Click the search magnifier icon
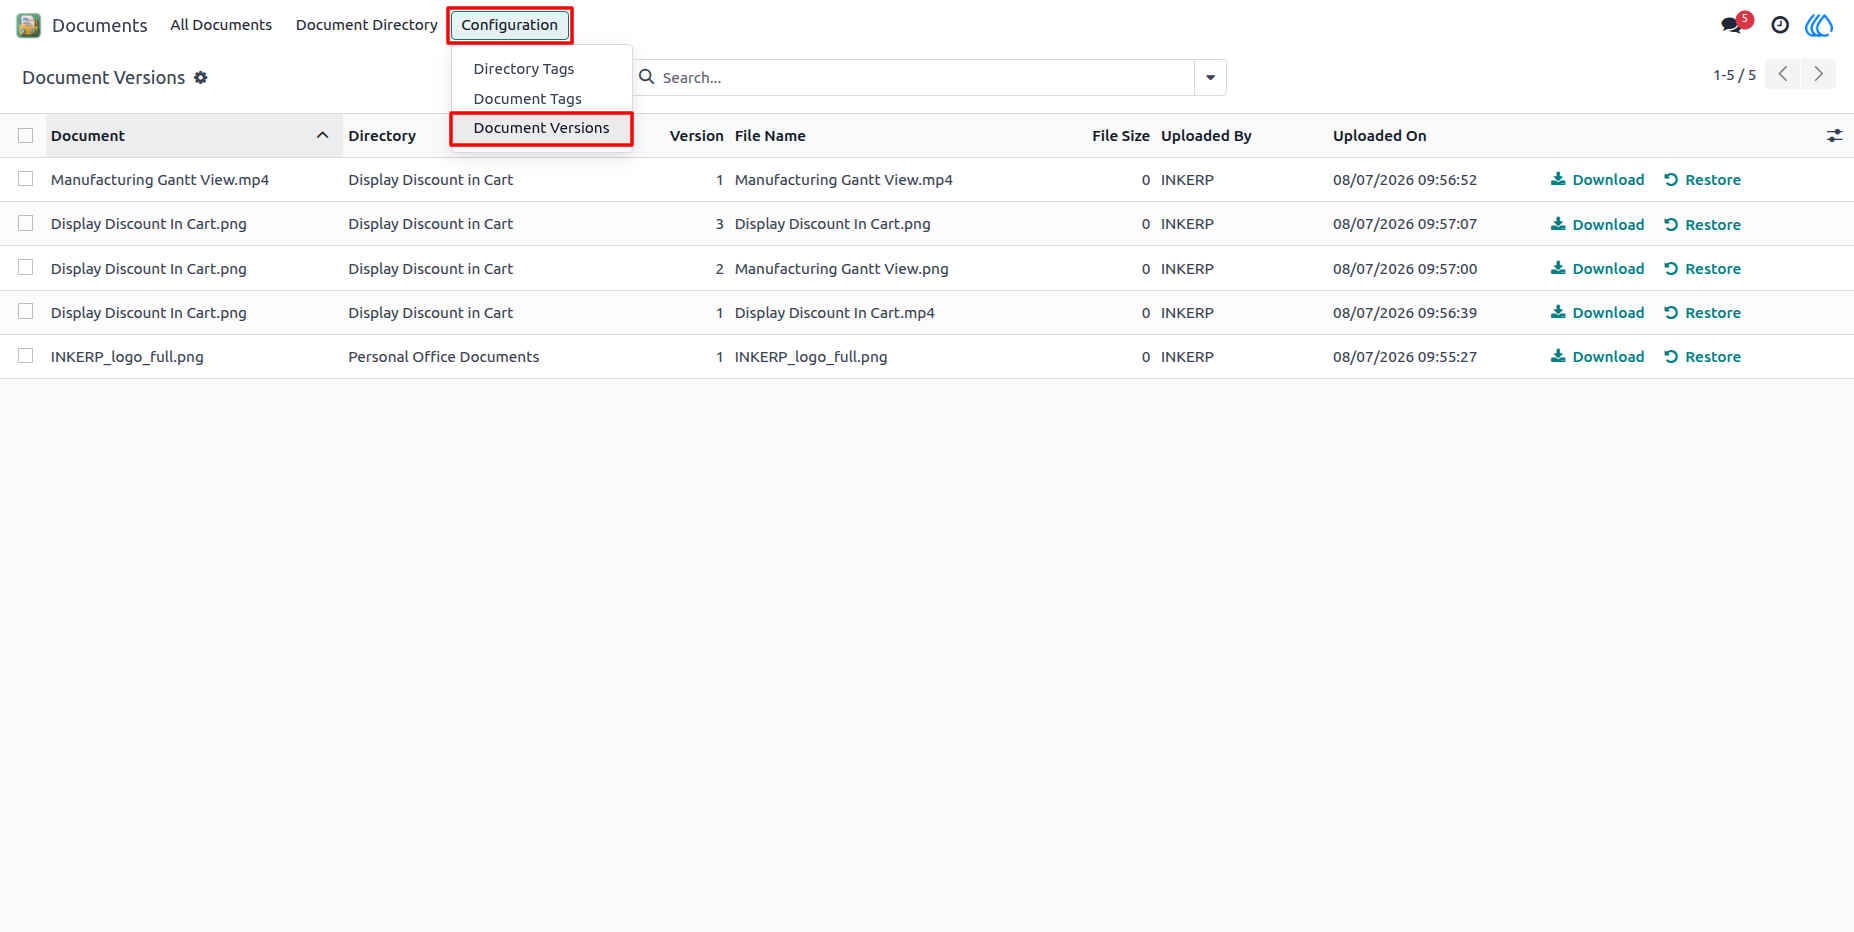Viewport: 1854px width, 932px height. coord(647,77)
